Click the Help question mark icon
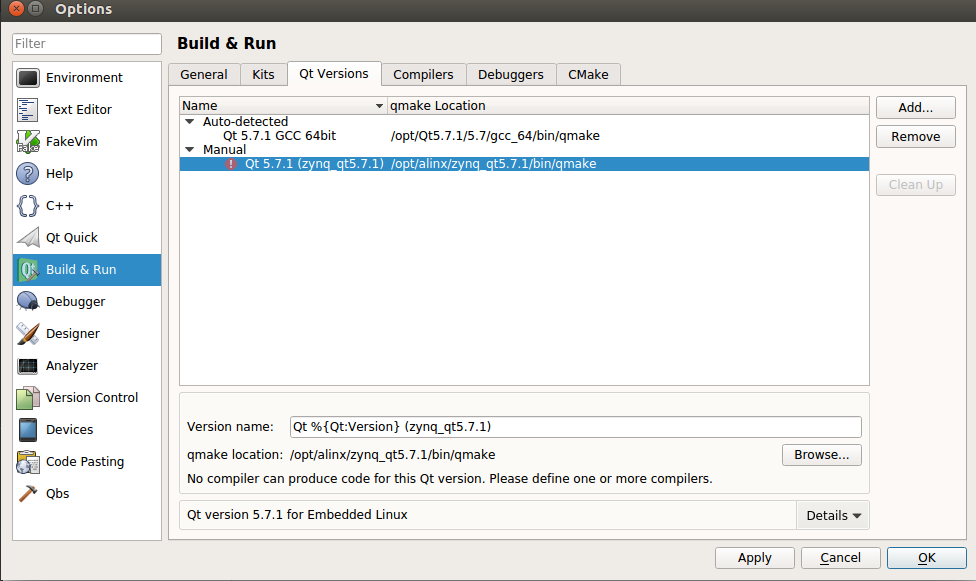976x581 pixels. click(x=28, y=174)
